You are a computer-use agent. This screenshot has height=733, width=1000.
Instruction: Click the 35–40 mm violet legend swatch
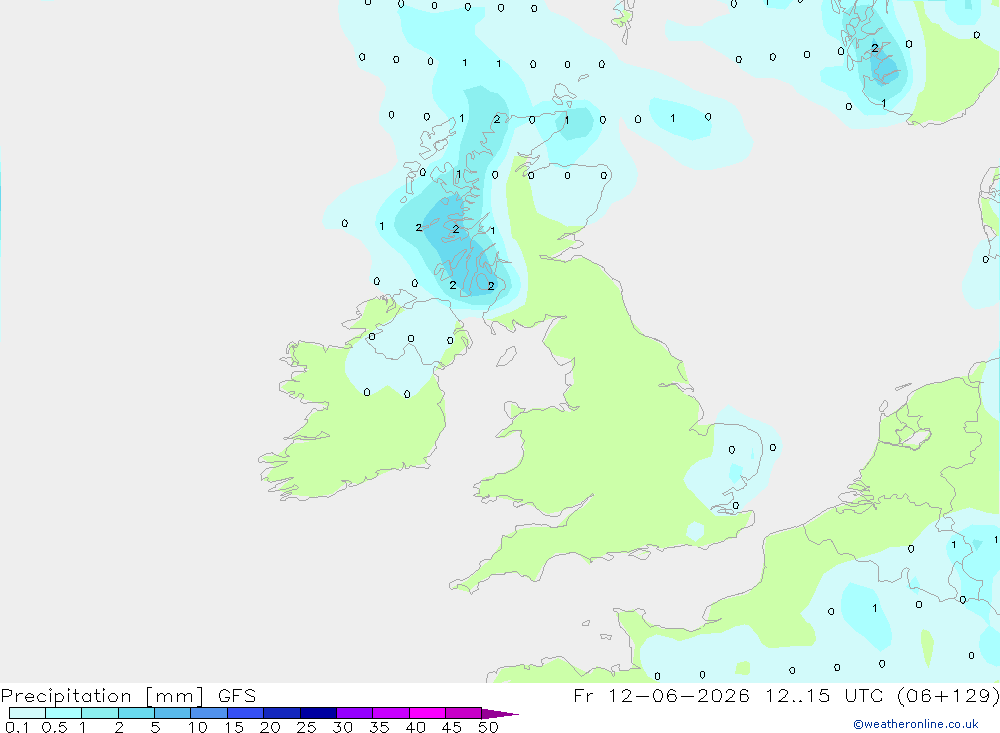tap(390, 713)
